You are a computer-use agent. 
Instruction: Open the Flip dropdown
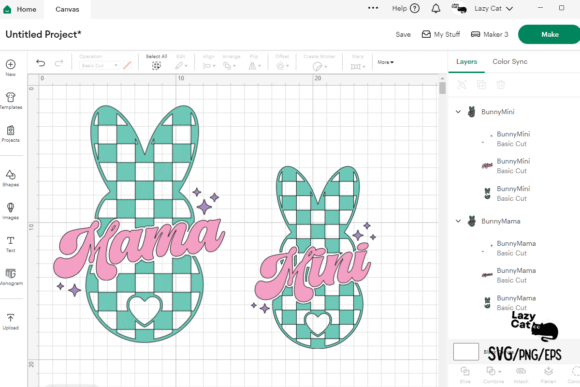[254, 66]
